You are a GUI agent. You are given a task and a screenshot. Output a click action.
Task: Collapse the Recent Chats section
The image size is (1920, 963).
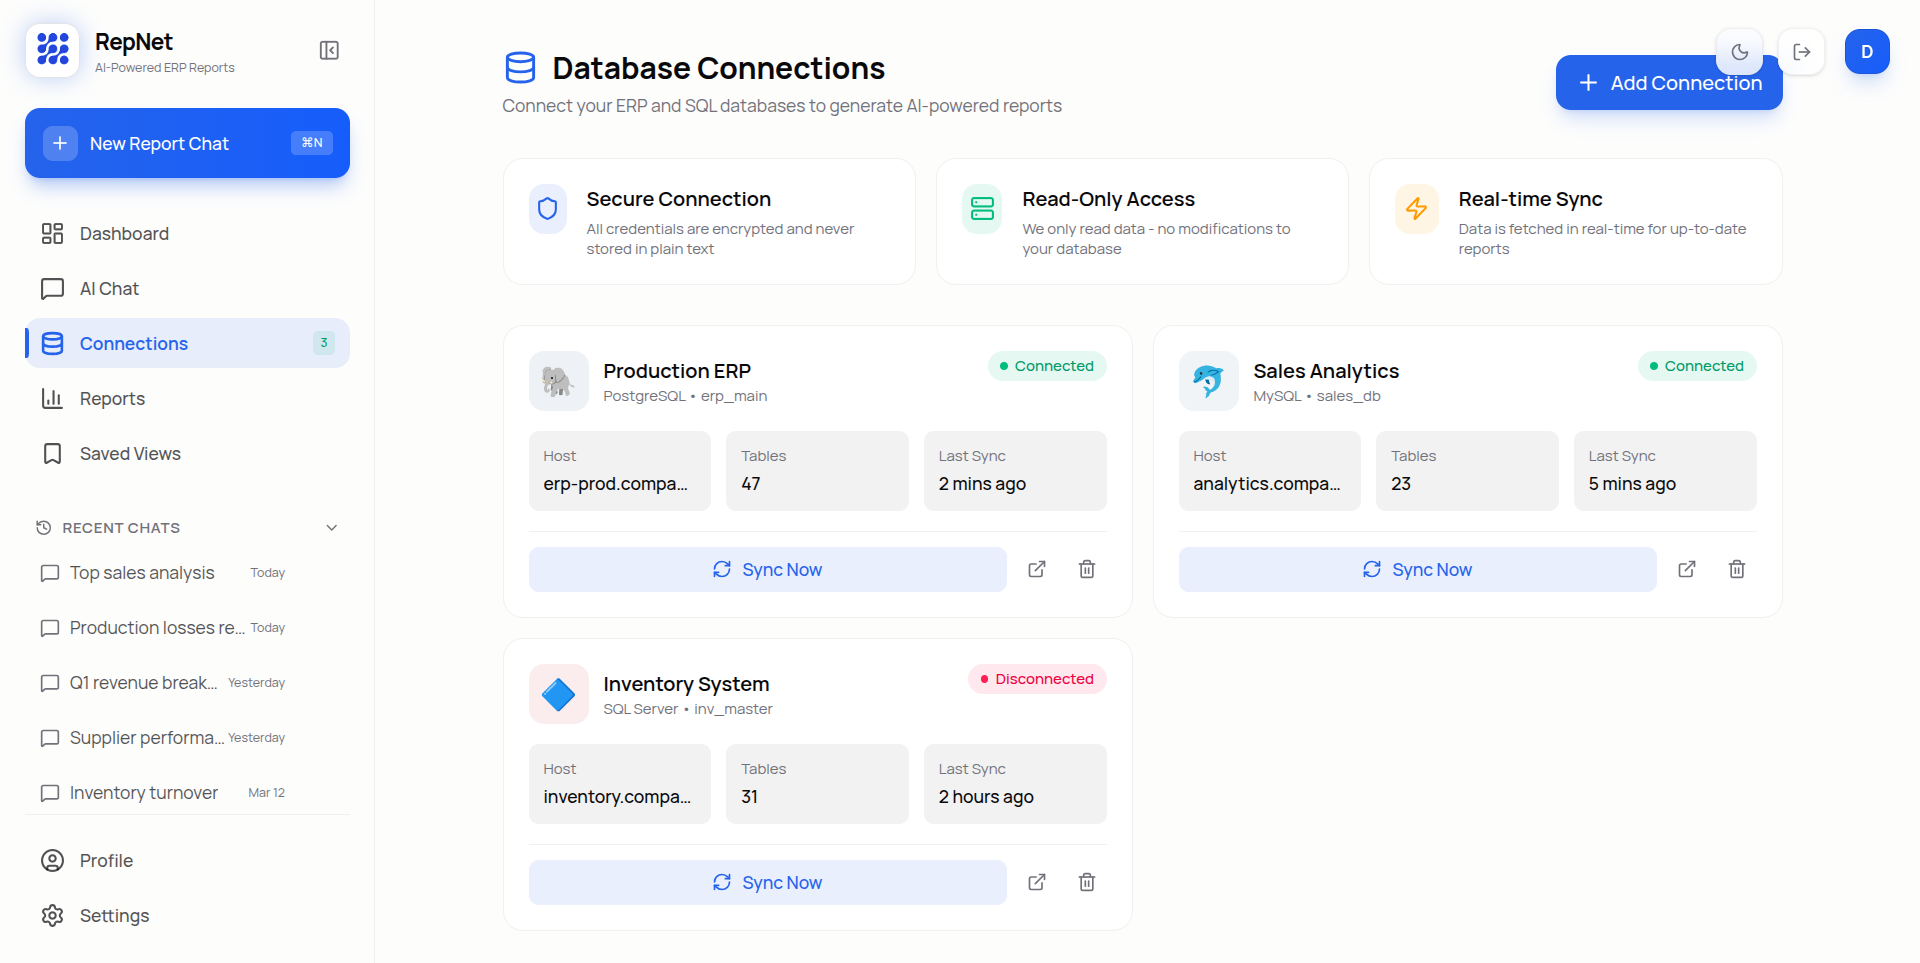[332, 528]
